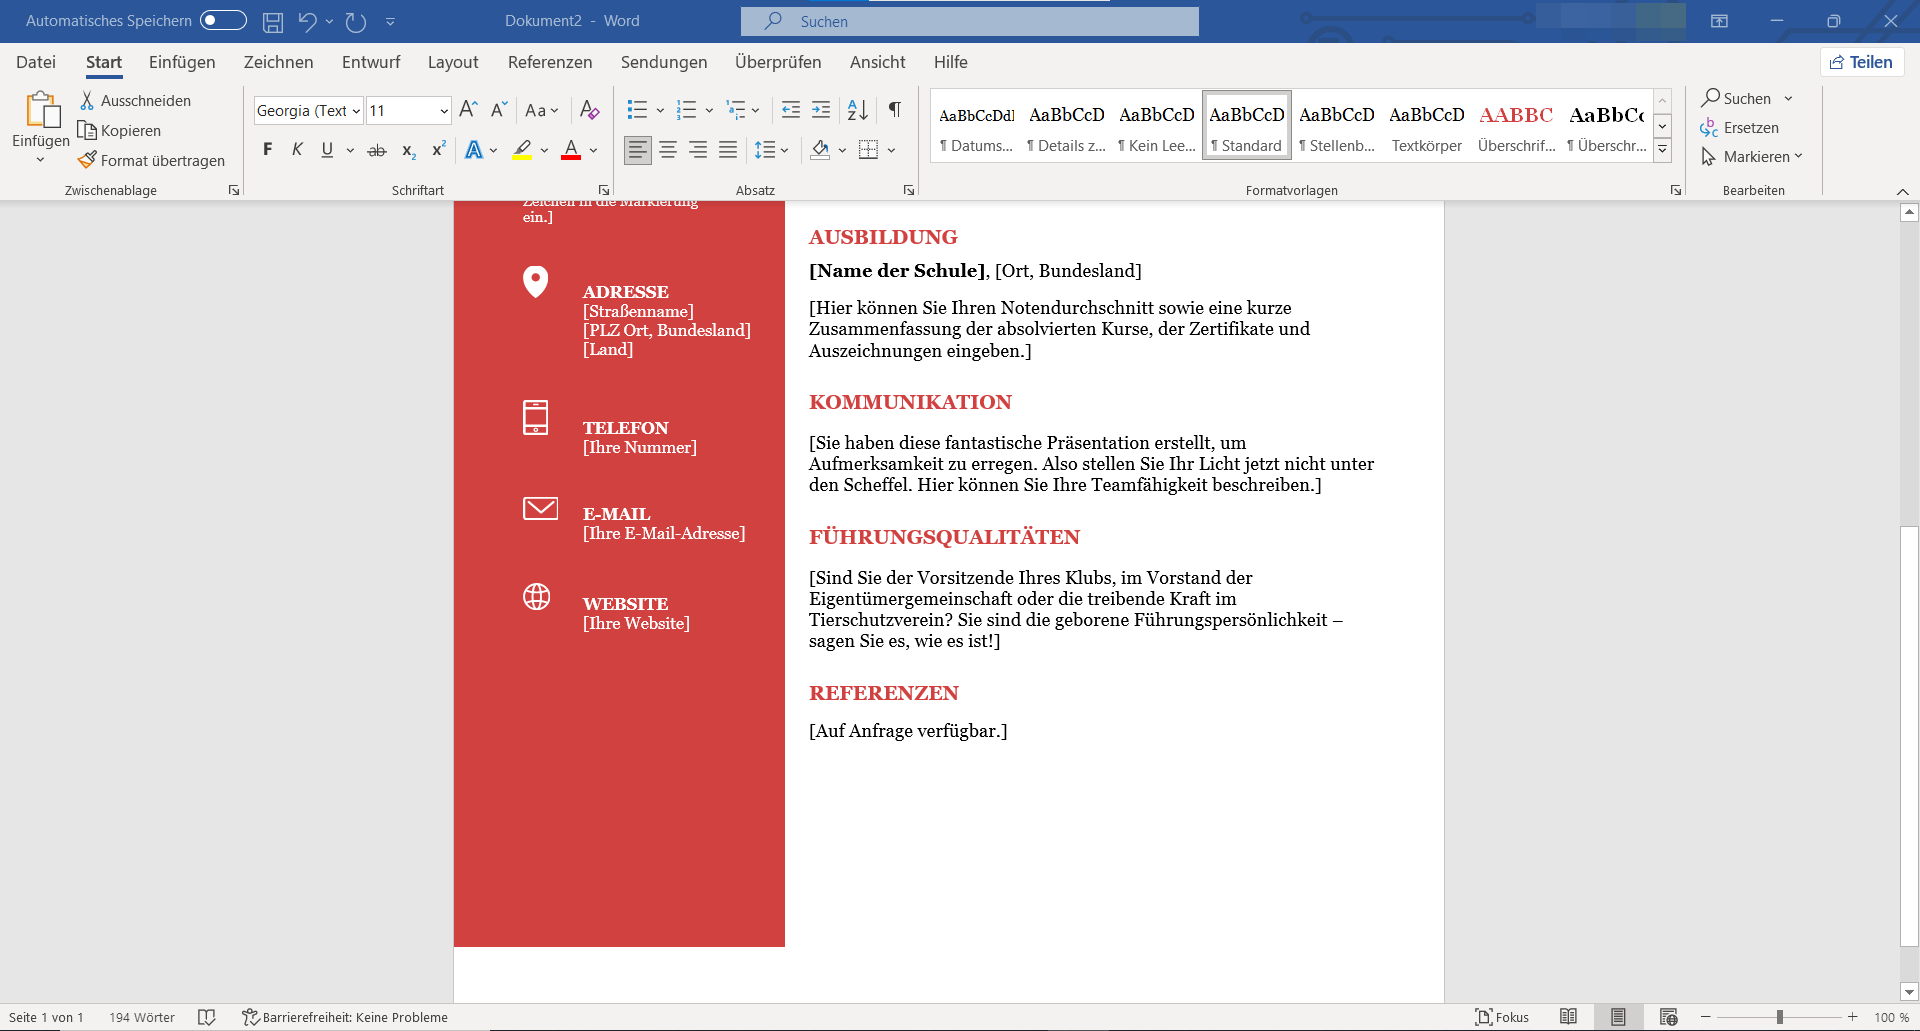The image size is (1920, 1031).
Task: Adjust the zoom slider handle
Action: [x=1780, y=1017]
